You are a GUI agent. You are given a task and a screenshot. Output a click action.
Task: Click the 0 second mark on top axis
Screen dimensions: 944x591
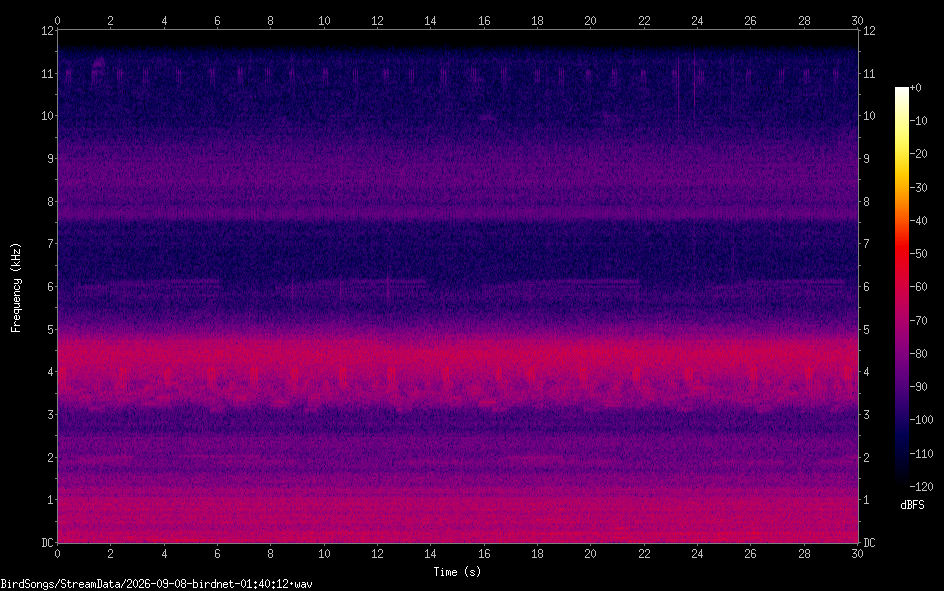[57, 20]
